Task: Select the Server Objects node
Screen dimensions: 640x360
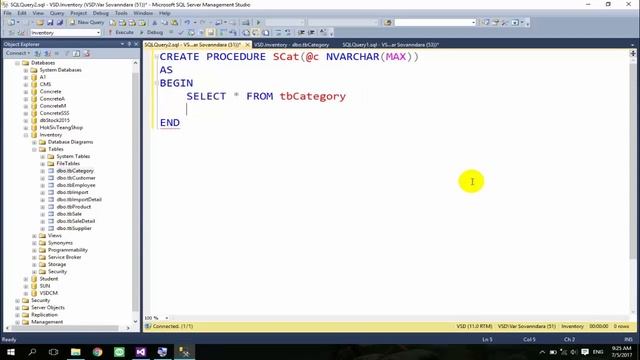Action: pyautogui.click(x=48, y=308)
